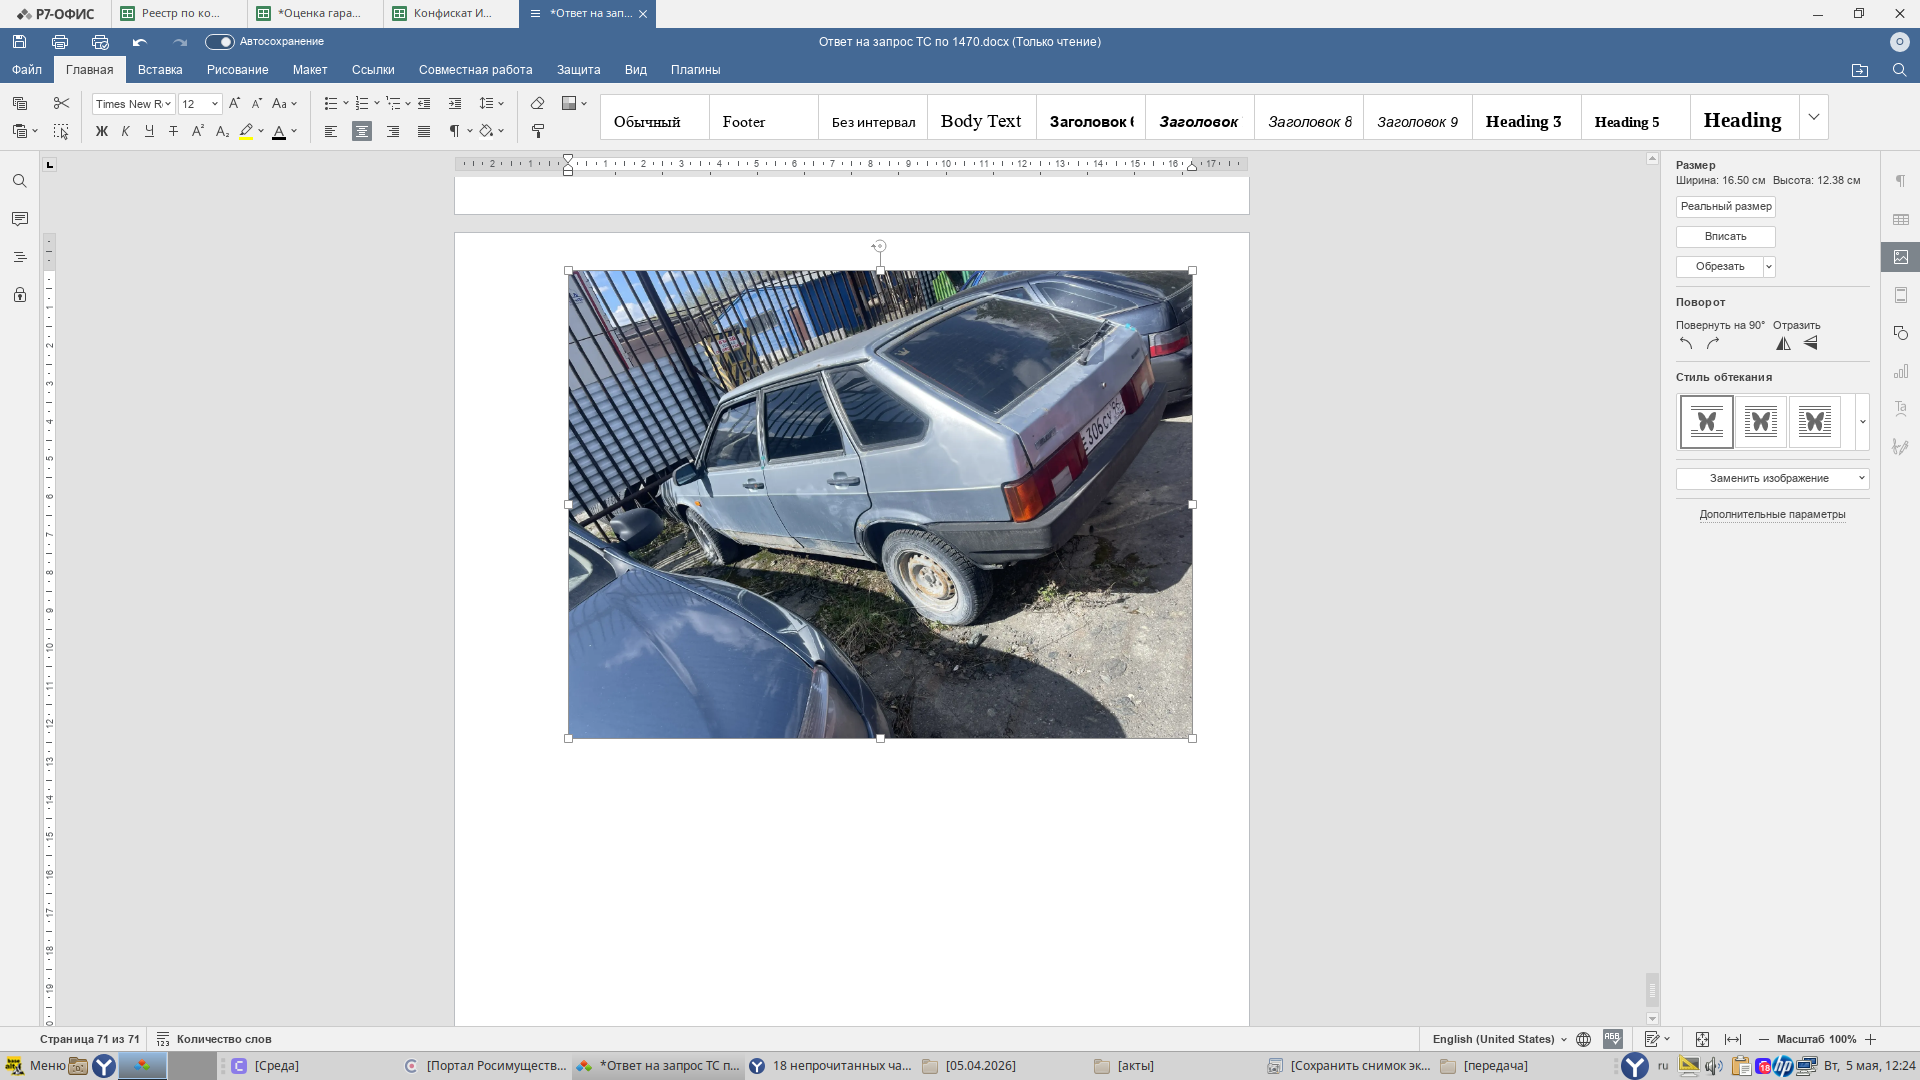Click the Select All icon
The image size is (1920, 1080).
tap(61, 131)
